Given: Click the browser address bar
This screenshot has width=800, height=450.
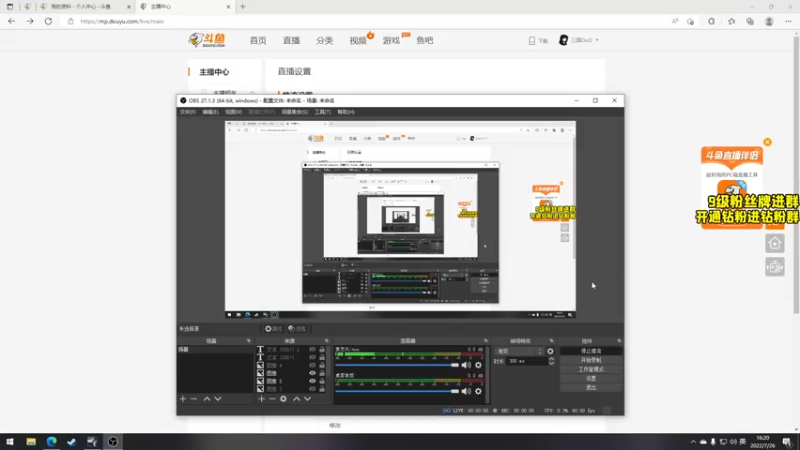Looking at the screenshot, I should click(x=365, y=21).
